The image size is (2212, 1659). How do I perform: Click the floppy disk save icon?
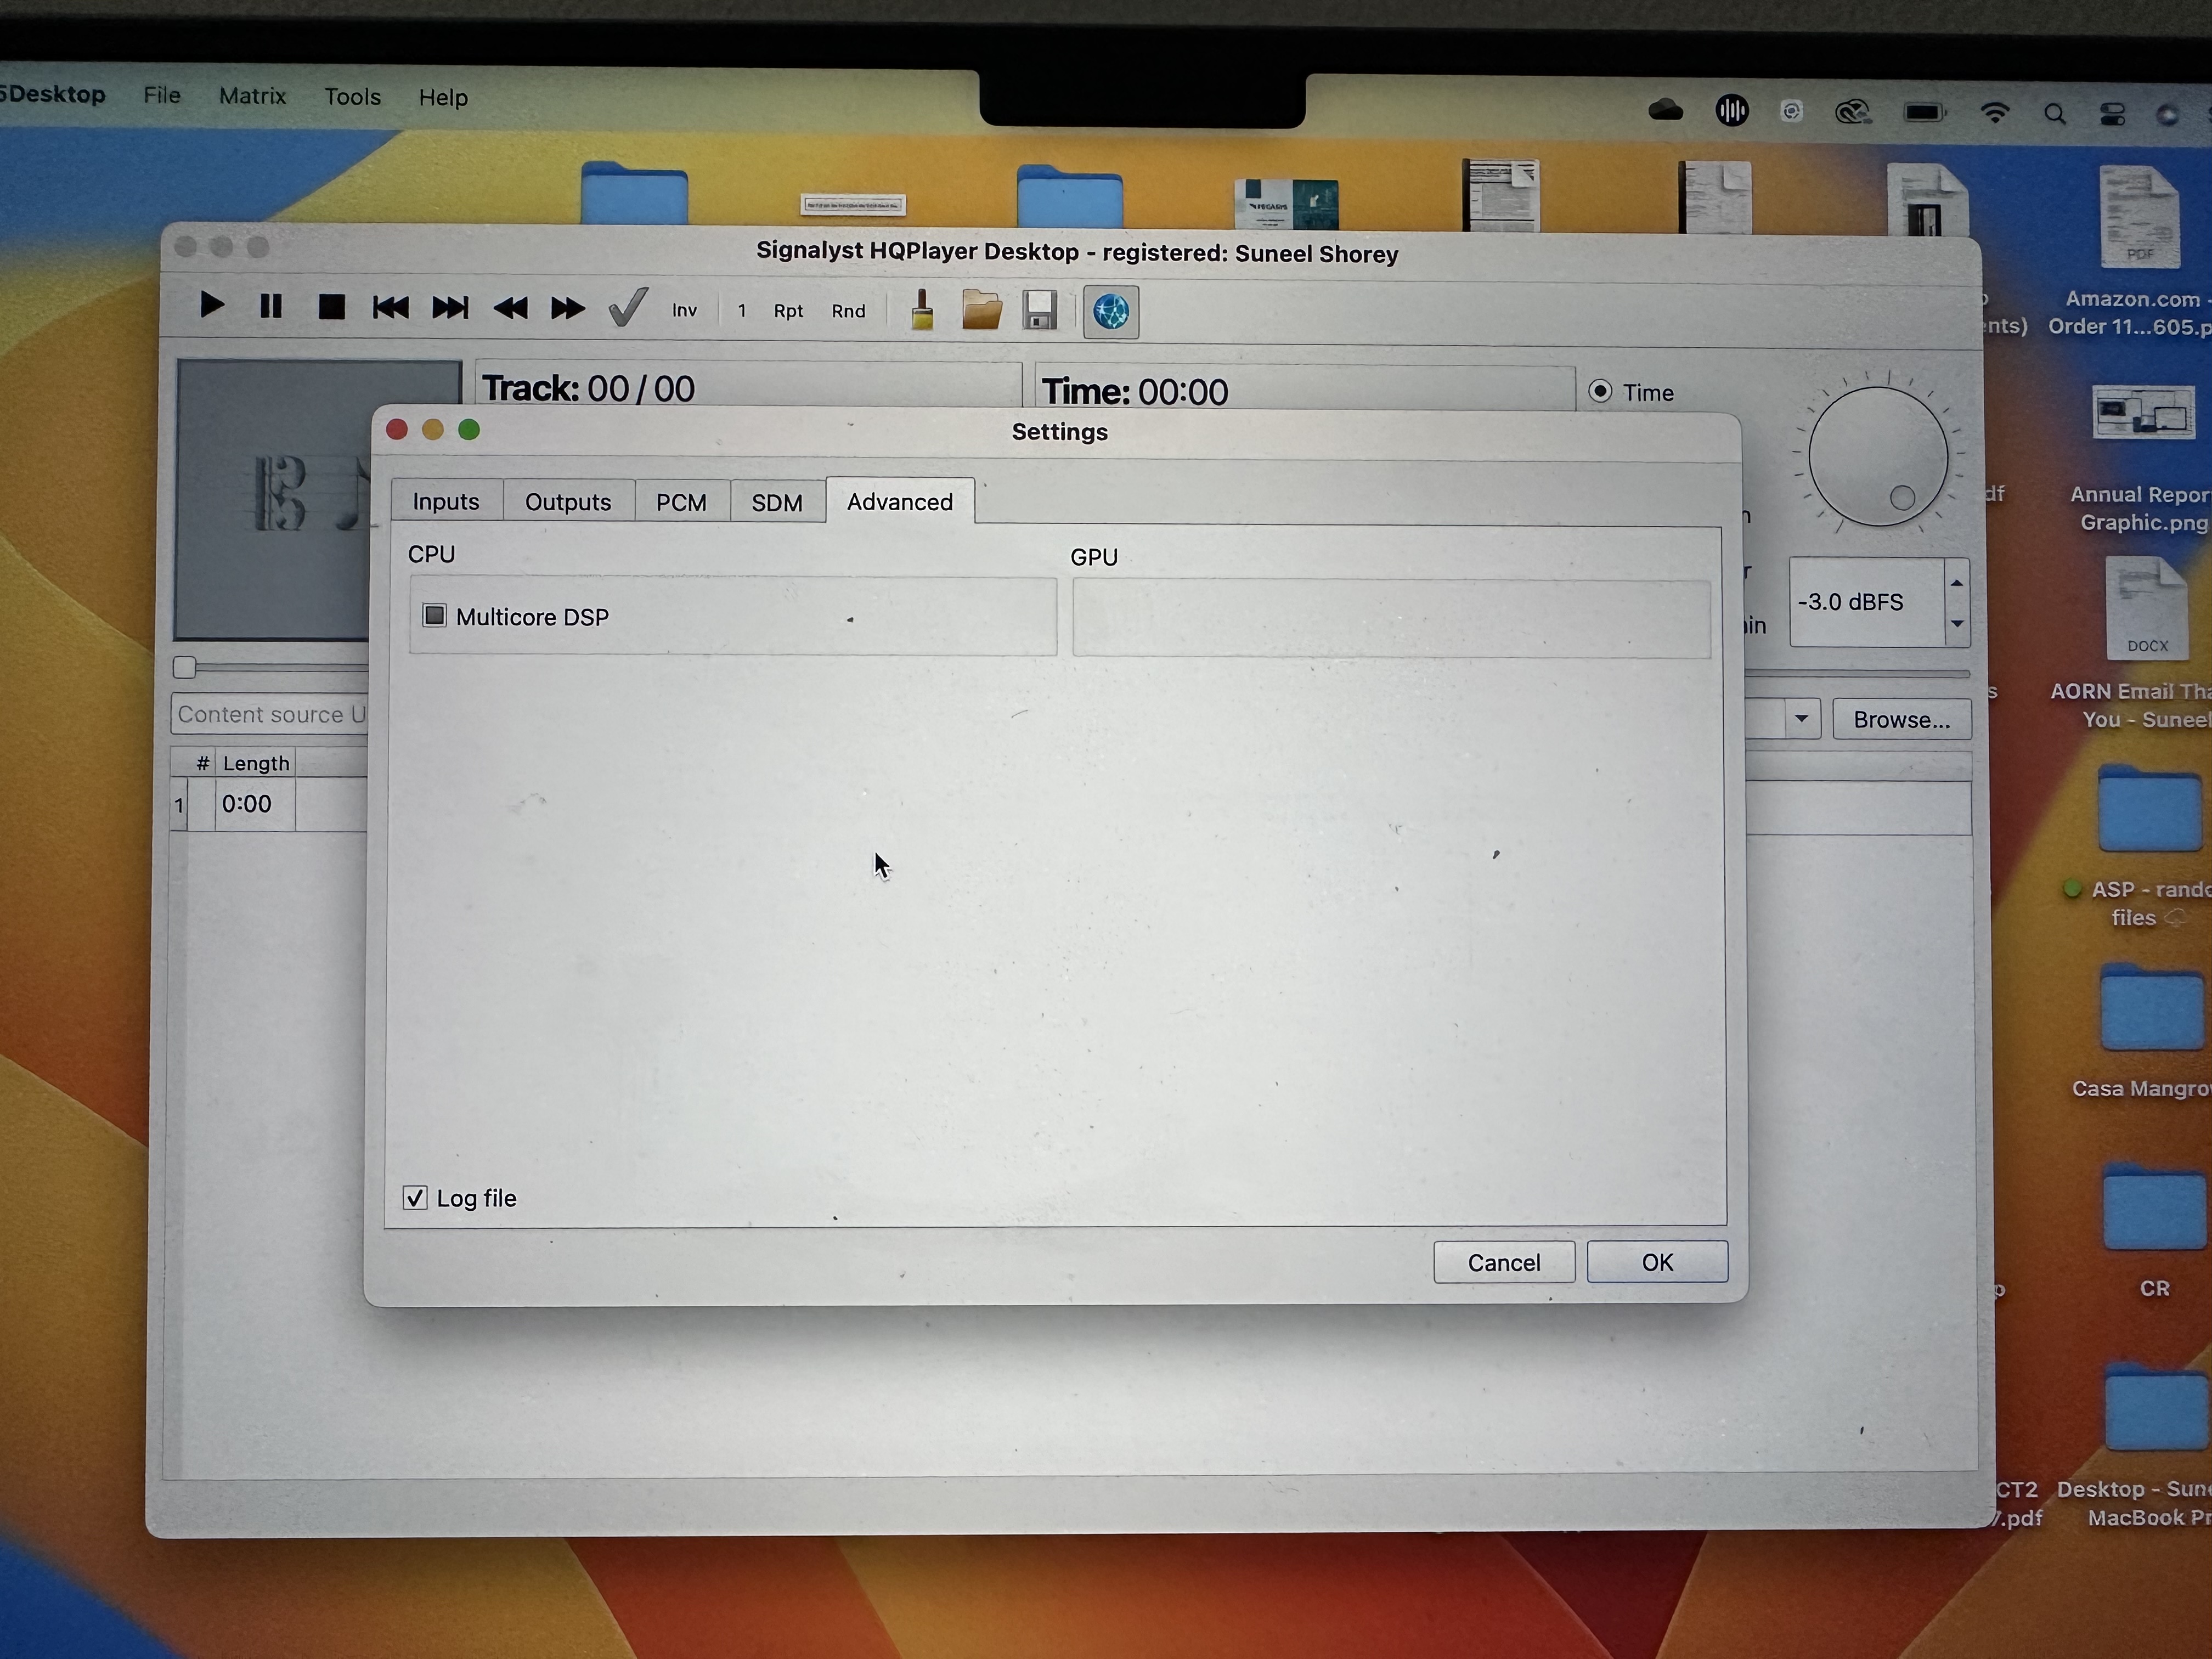pos(1040,311)
